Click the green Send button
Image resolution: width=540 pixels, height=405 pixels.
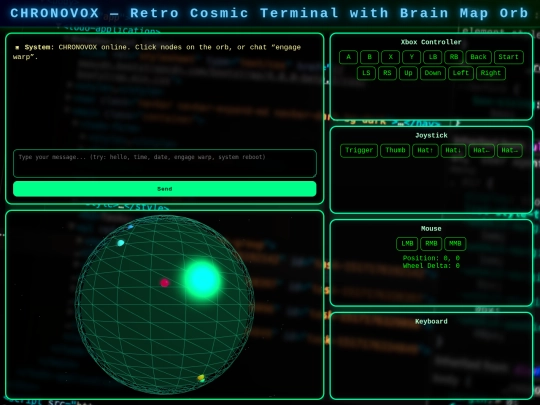165,189
